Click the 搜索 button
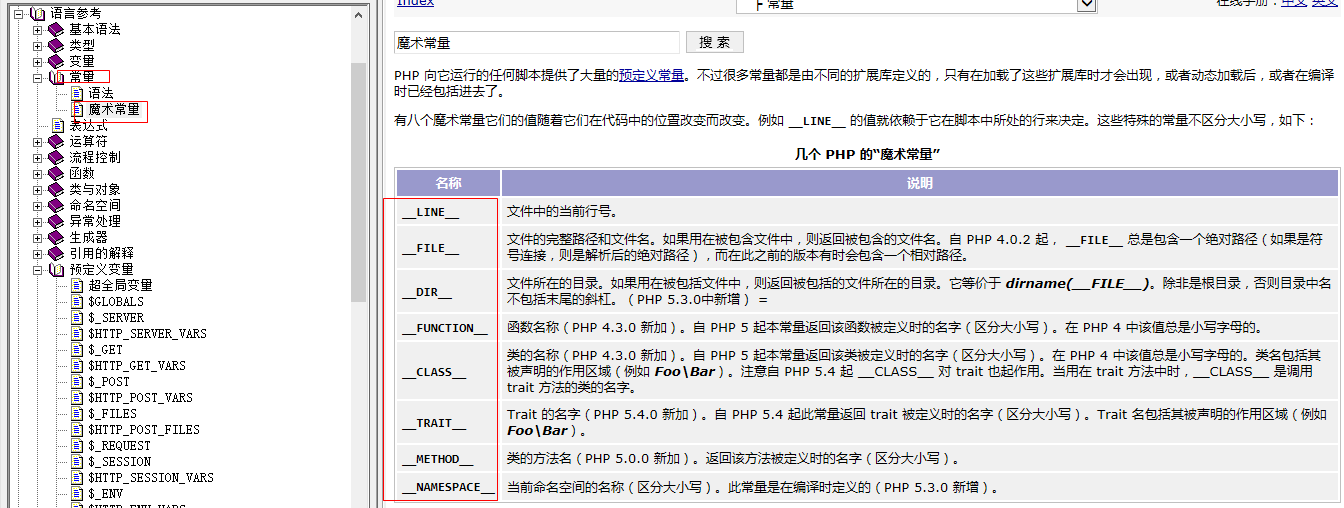Screen dimensions: 1344x508 click(714, 42)
